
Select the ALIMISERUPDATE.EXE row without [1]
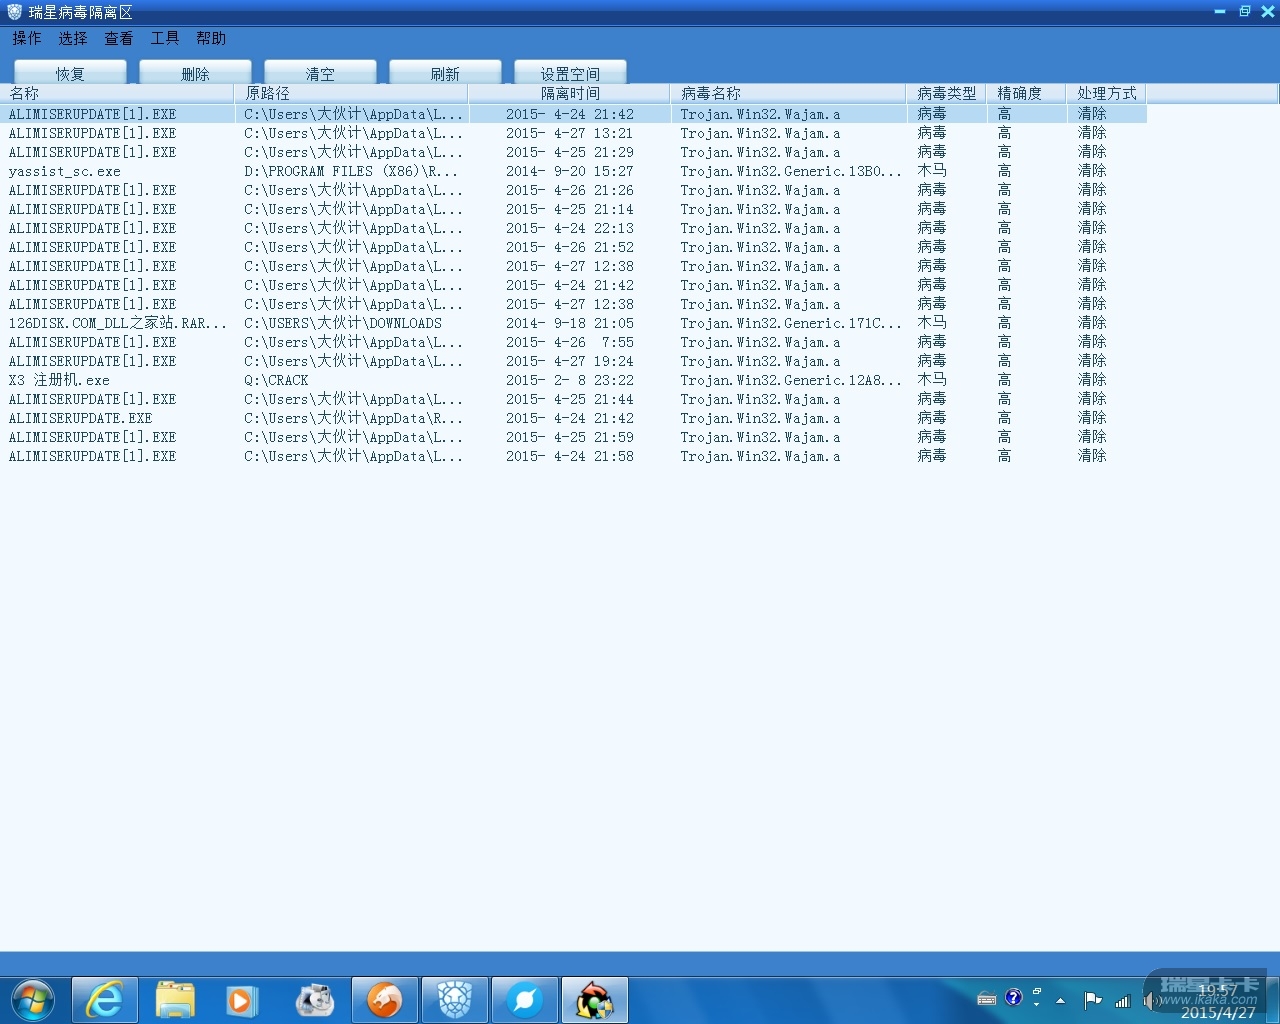click(x=573, y=418)
